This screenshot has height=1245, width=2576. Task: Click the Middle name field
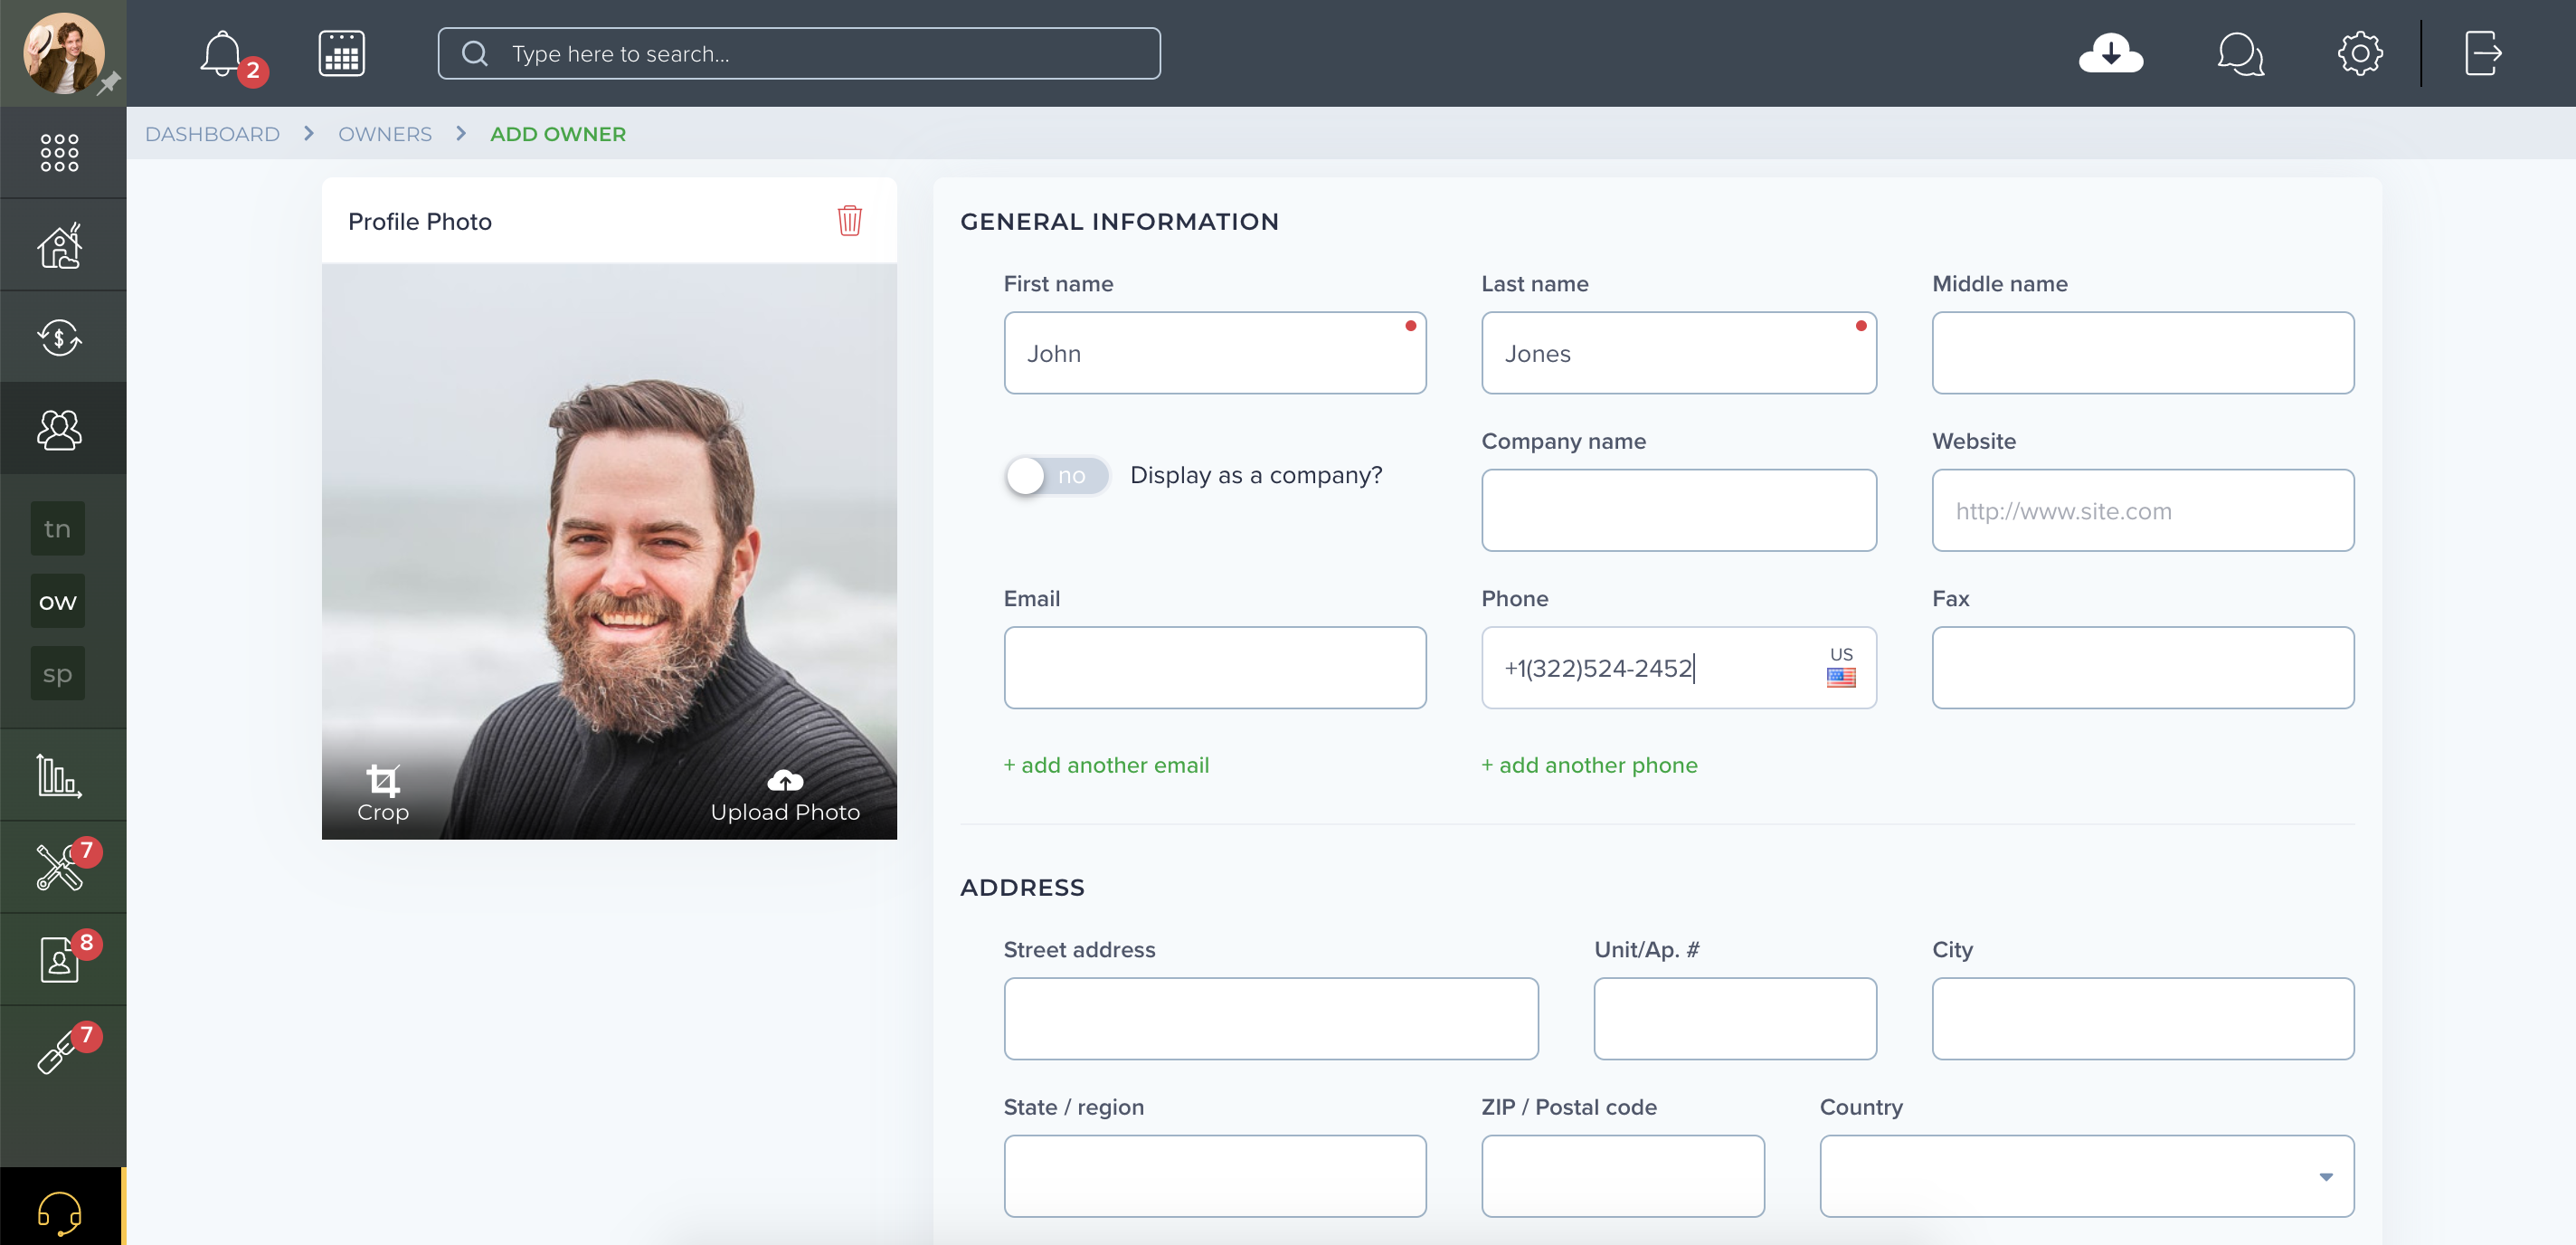(2142, 353)
